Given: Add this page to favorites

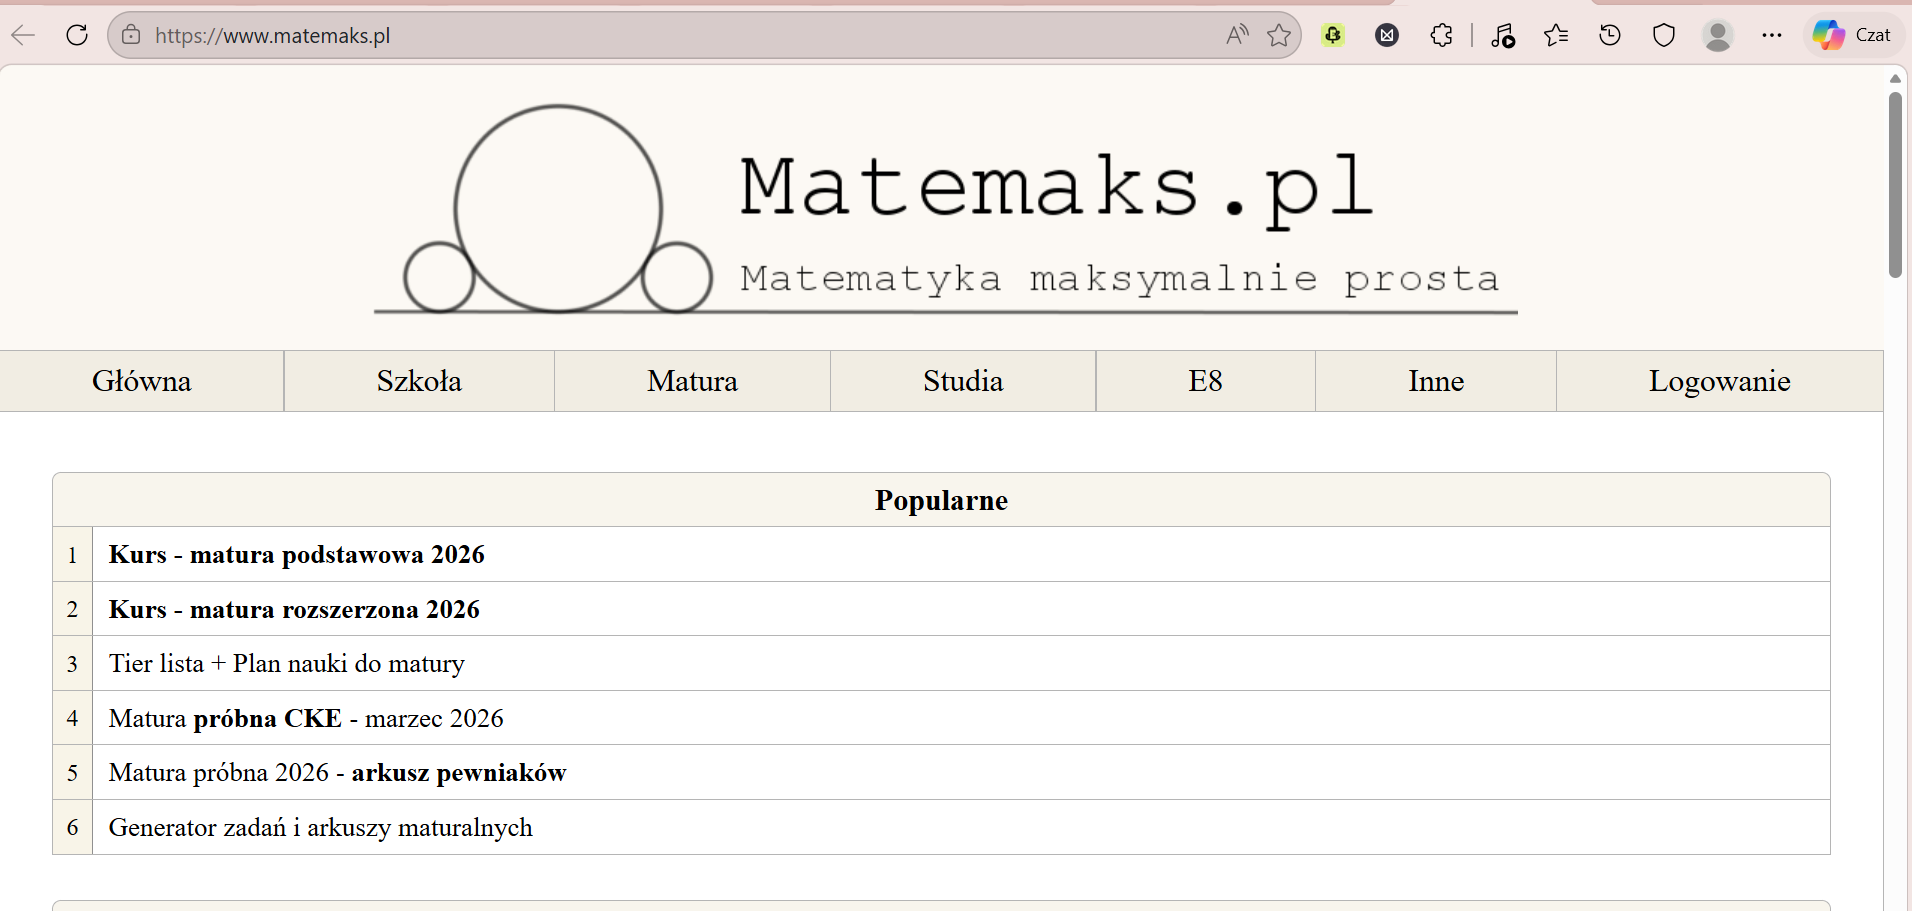Looking at the screenshot, I should pyautogui.click(x=1280, y=35).
